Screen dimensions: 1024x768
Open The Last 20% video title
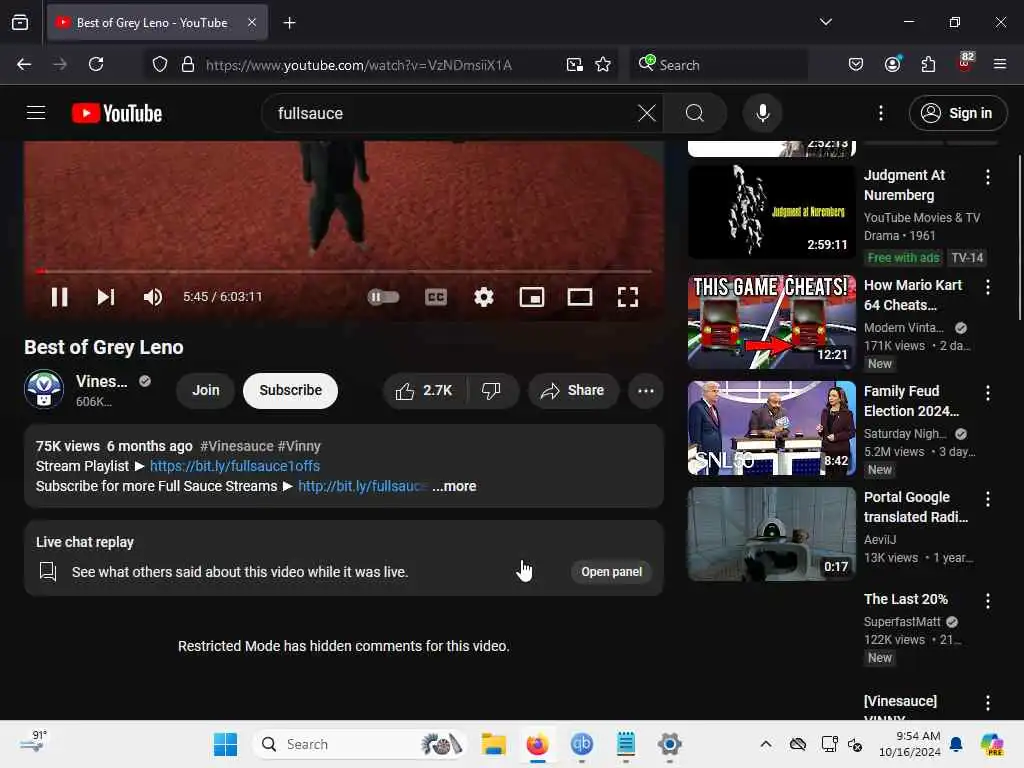[x=905, y=599]
